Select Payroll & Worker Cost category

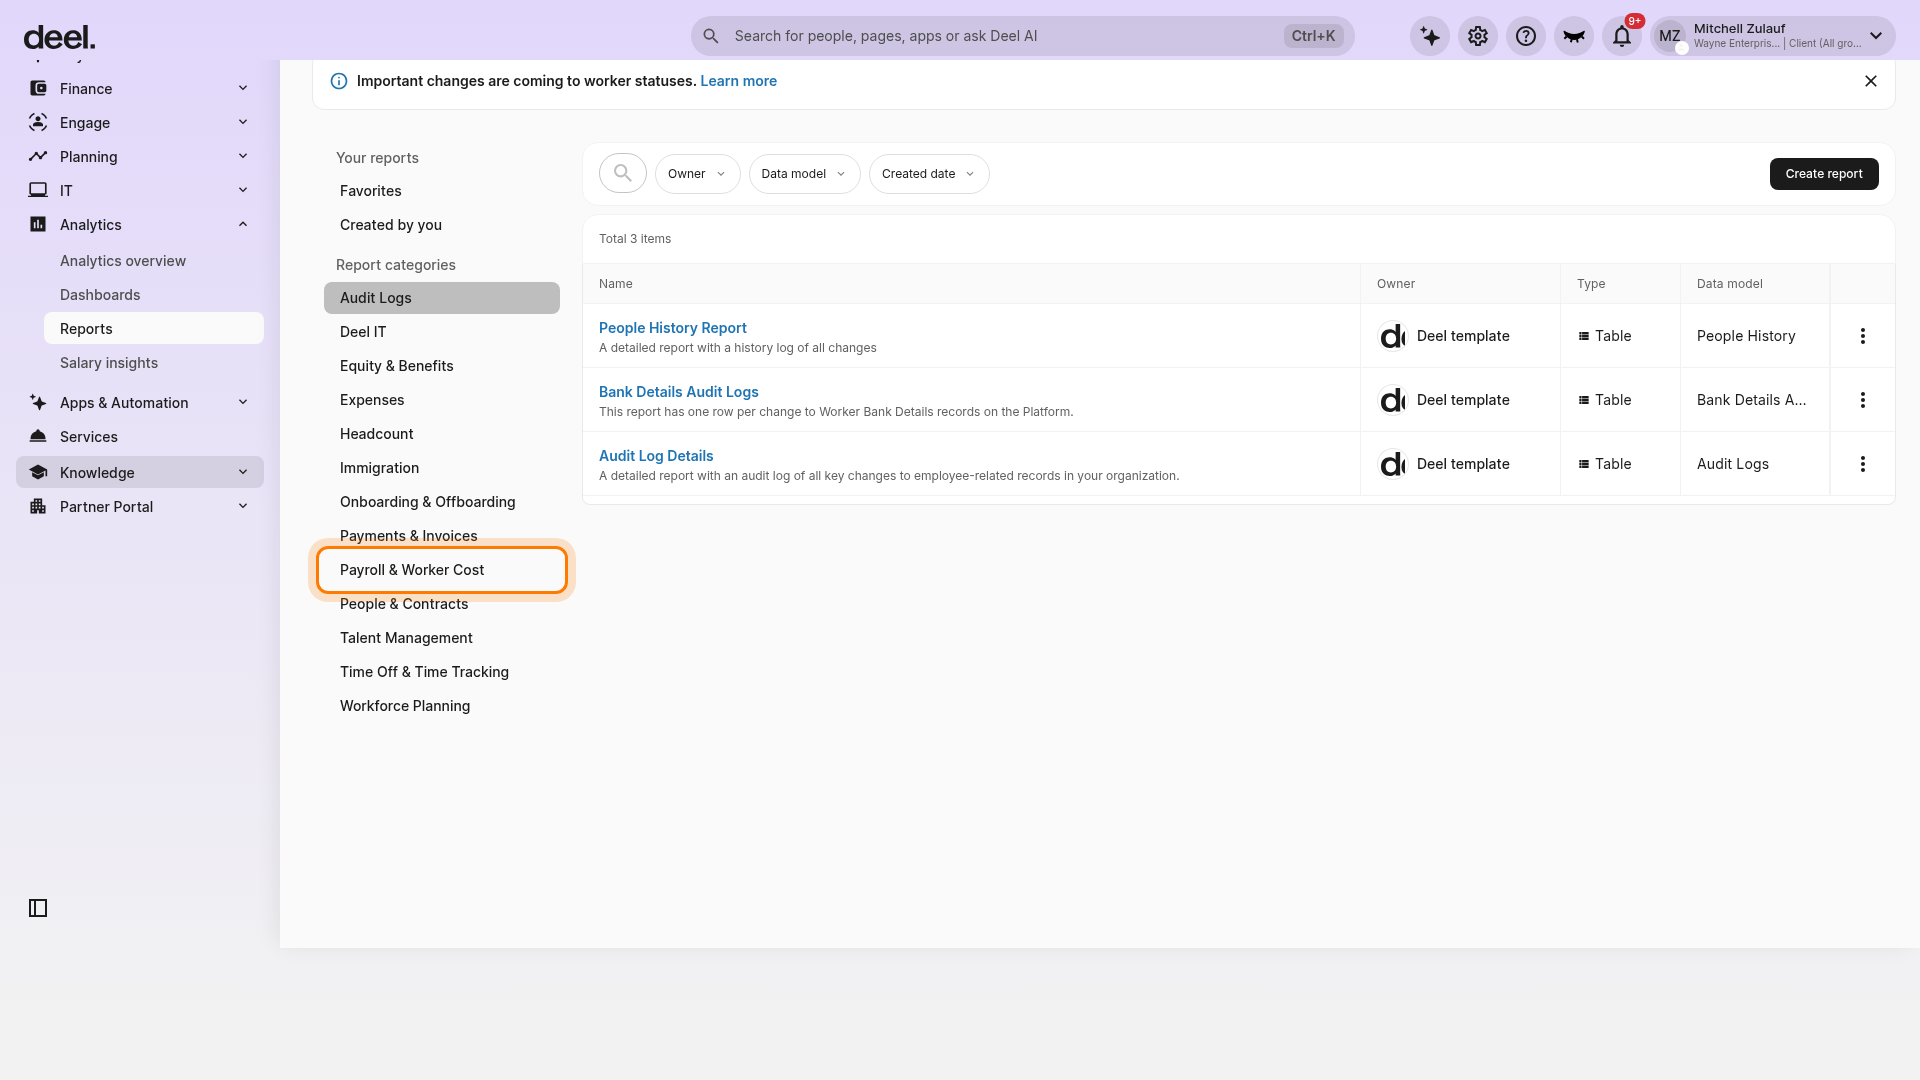click(x=442, y=570)
